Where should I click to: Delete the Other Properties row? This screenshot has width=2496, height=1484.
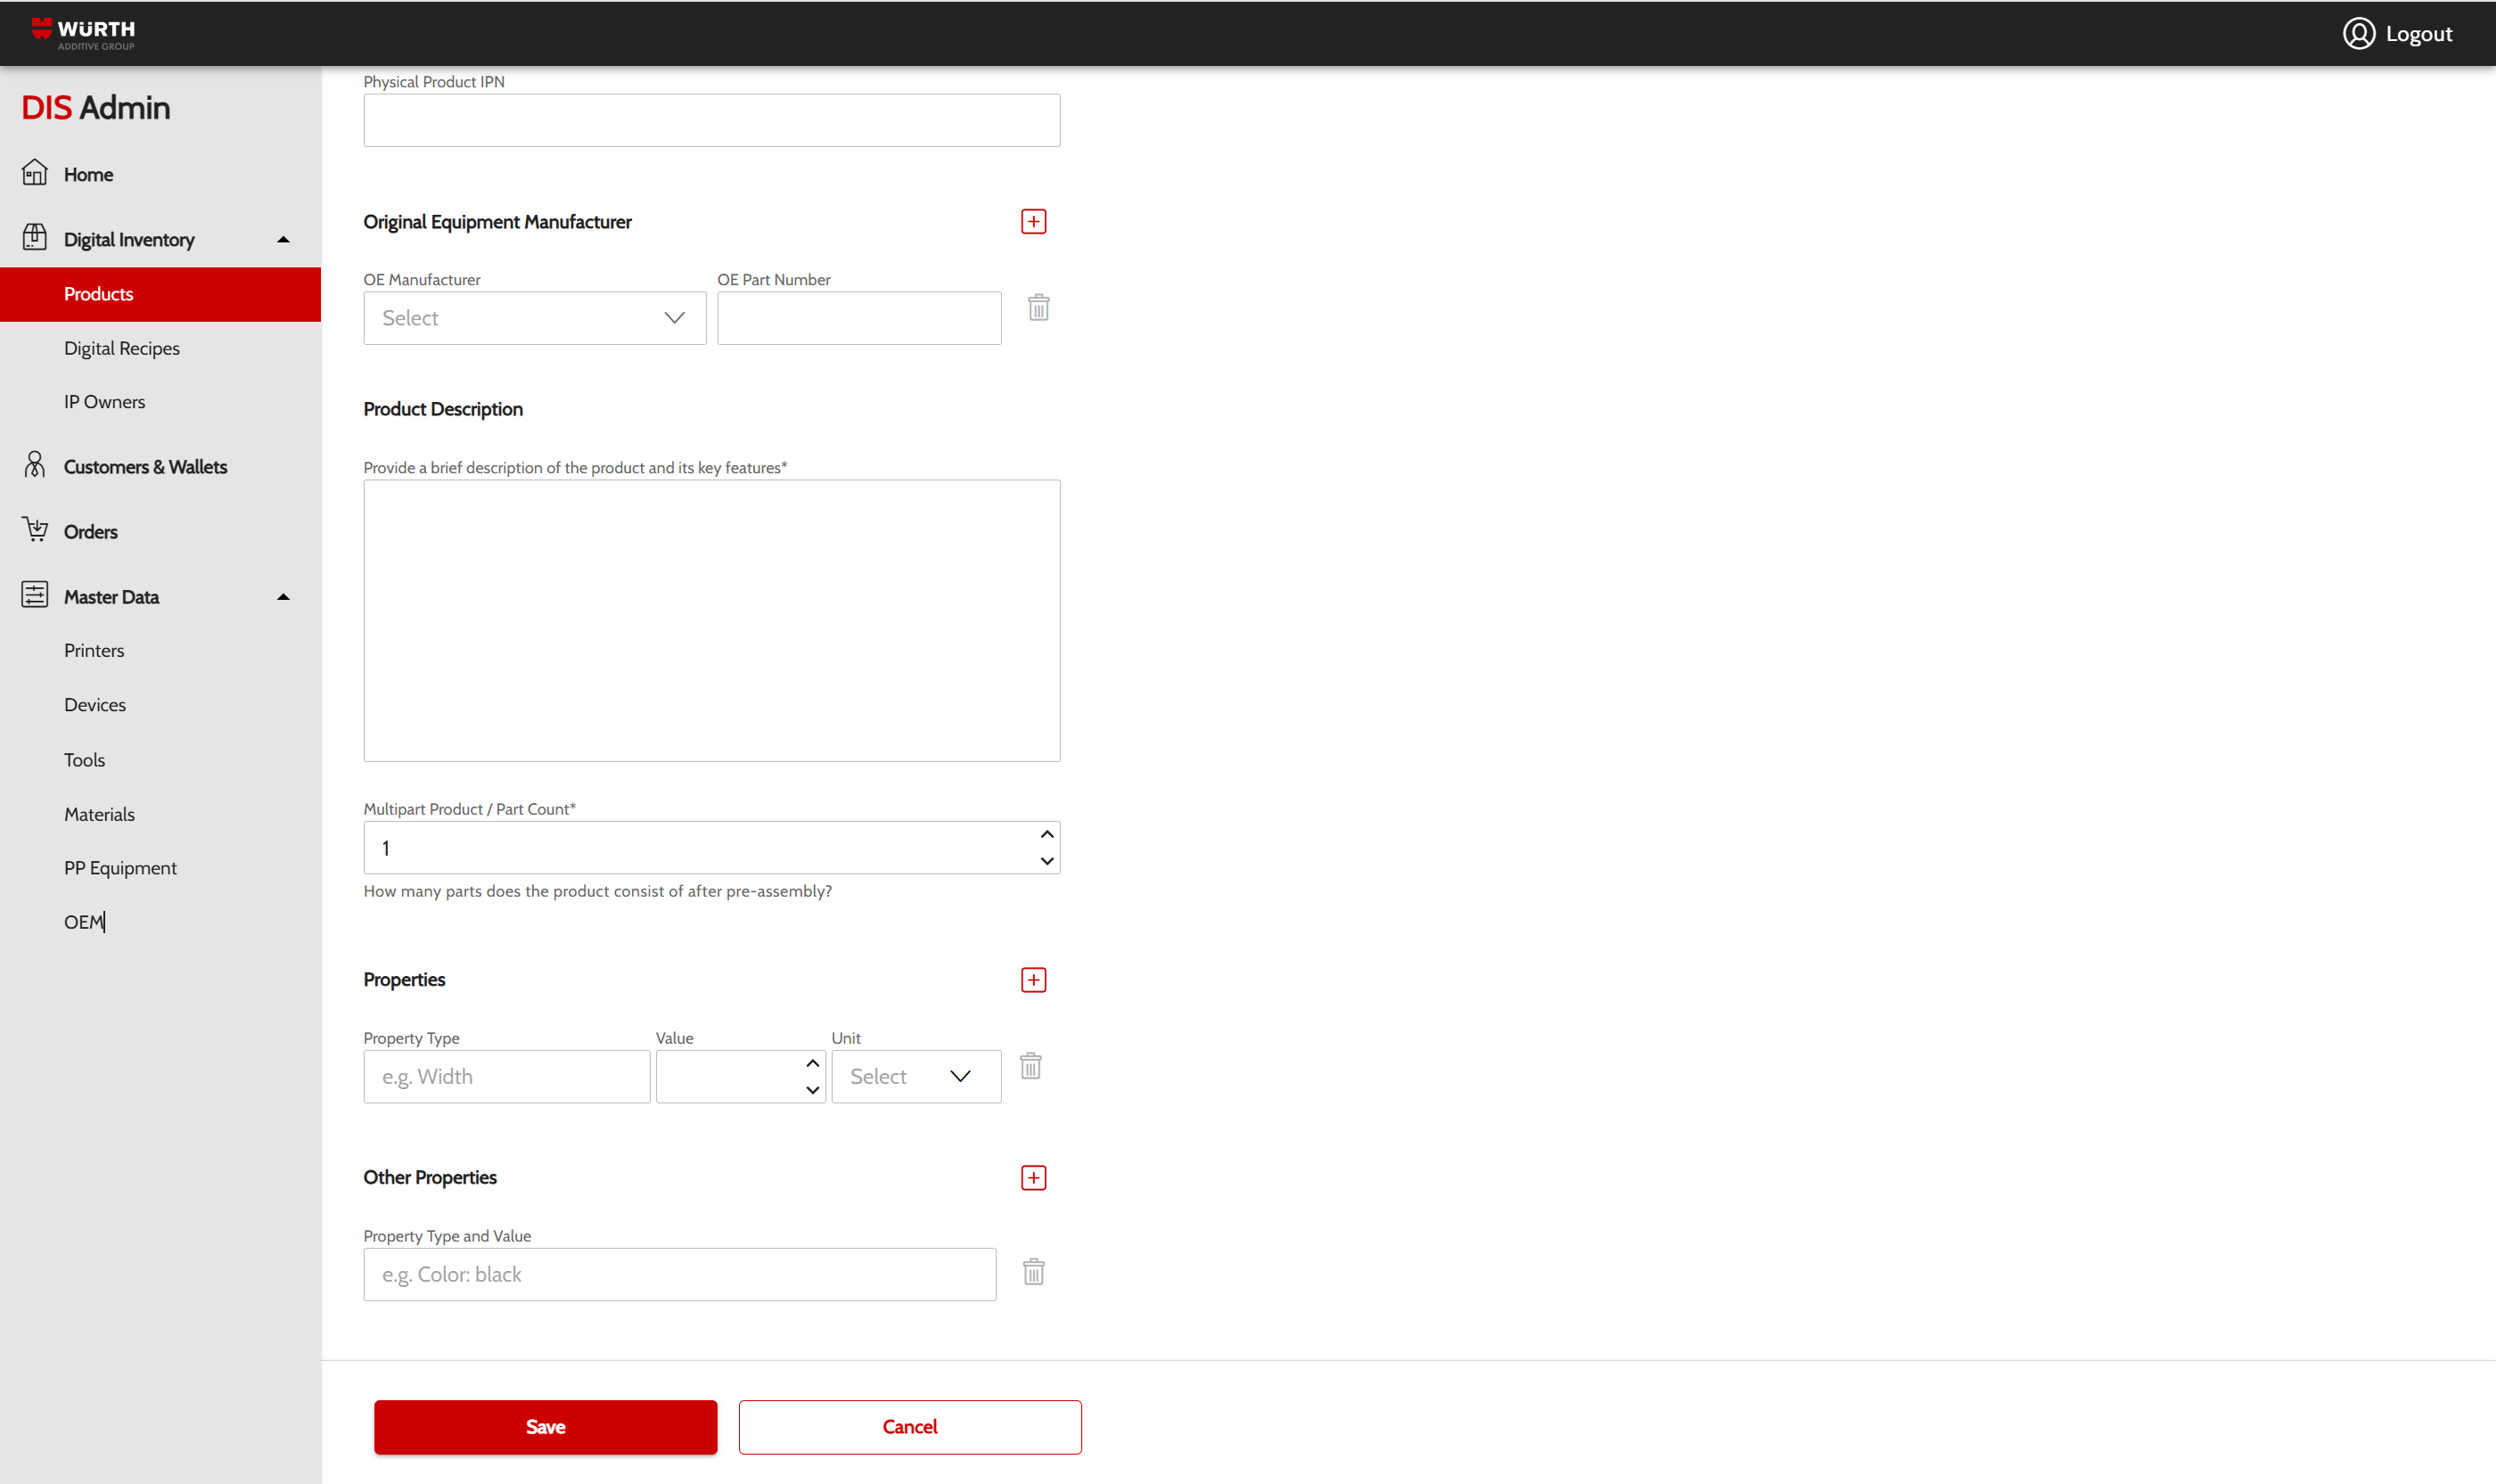[1033, 1272]
